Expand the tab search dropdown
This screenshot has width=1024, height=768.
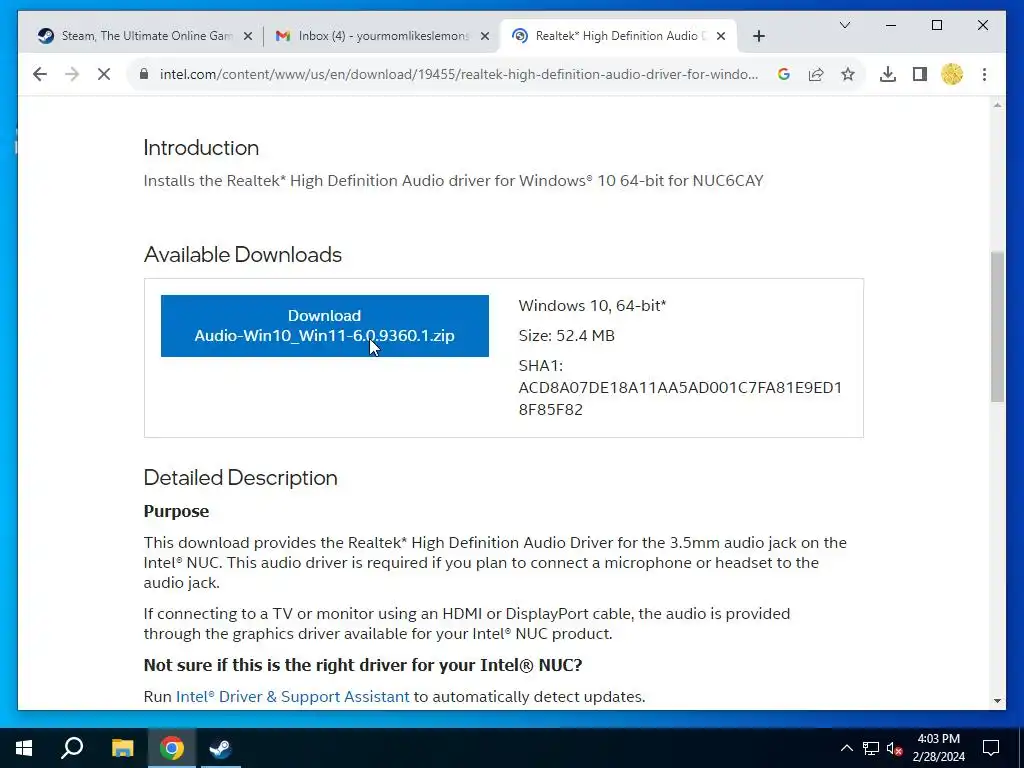click(x=844, y=25)
